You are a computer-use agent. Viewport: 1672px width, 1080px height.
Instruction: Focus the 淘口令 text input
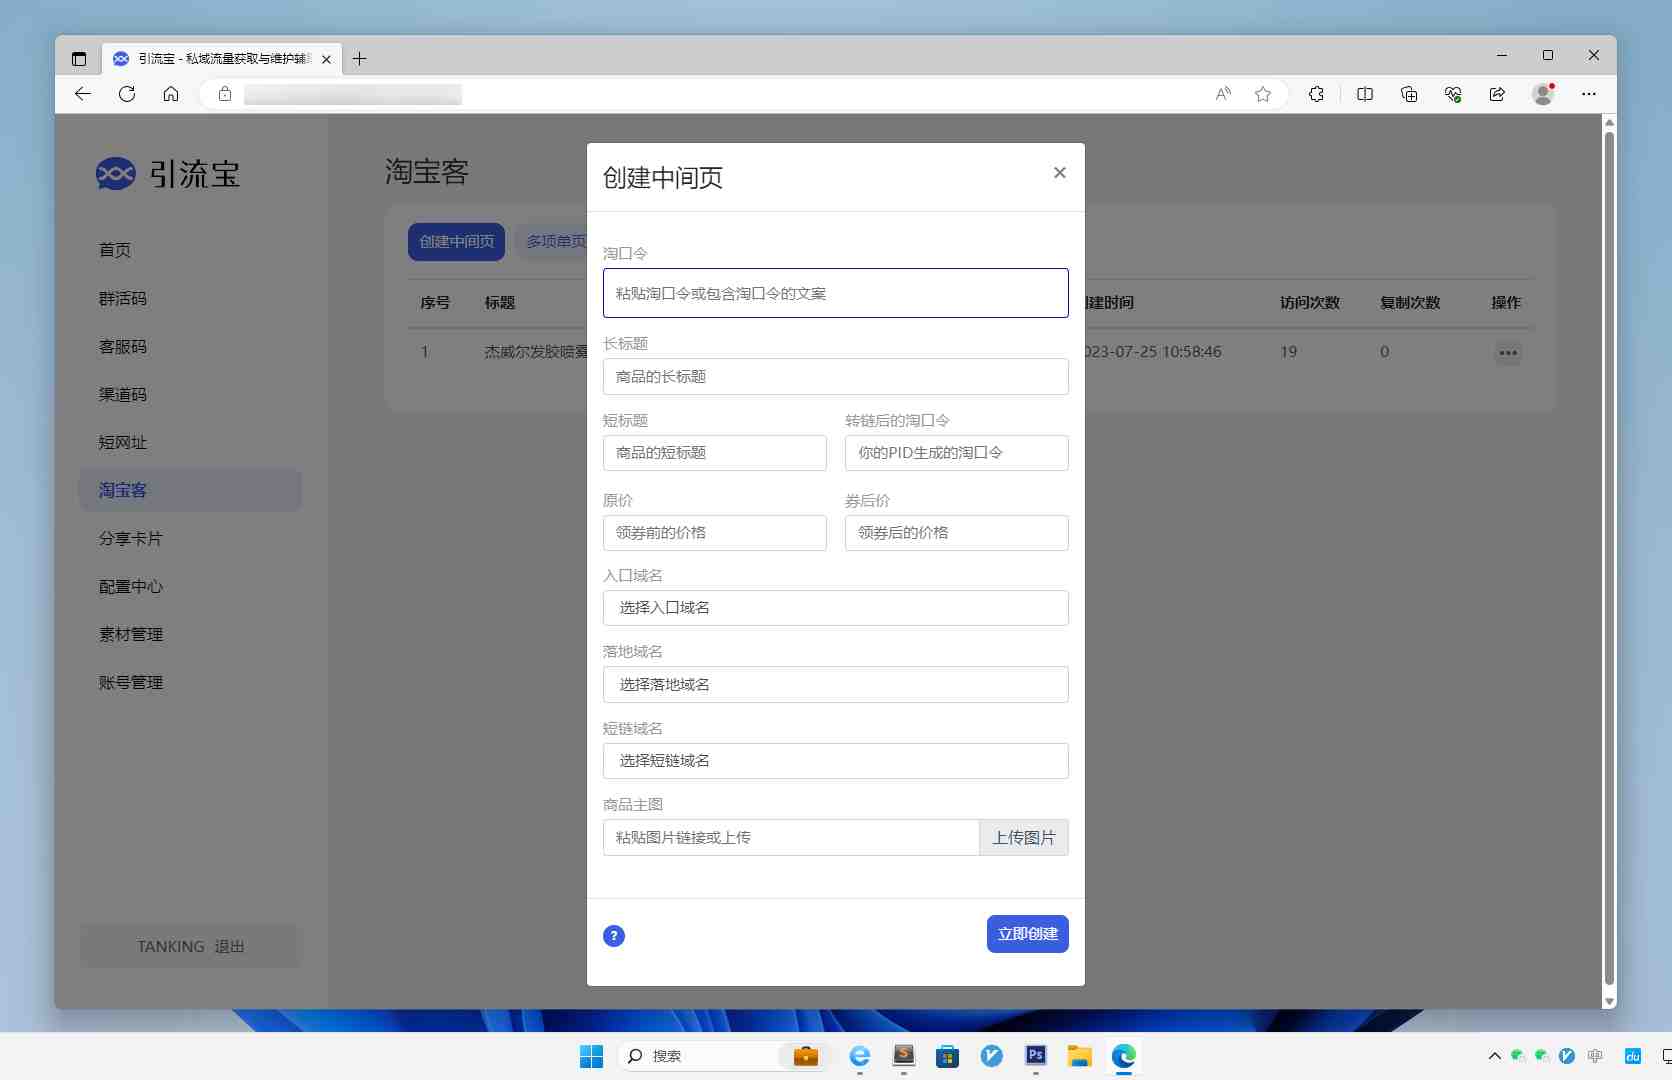[835, 293]
